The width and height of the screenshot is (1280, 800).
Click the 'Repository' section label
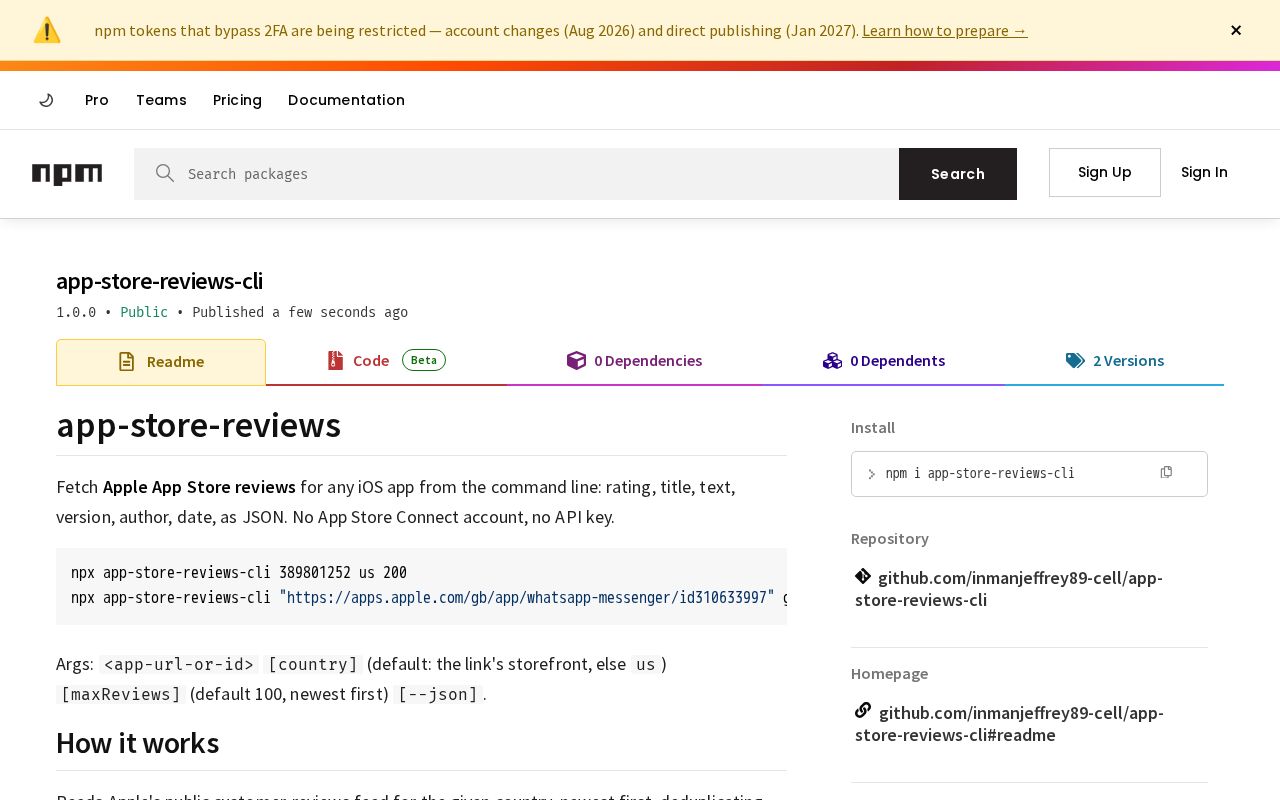pos(890,539)
